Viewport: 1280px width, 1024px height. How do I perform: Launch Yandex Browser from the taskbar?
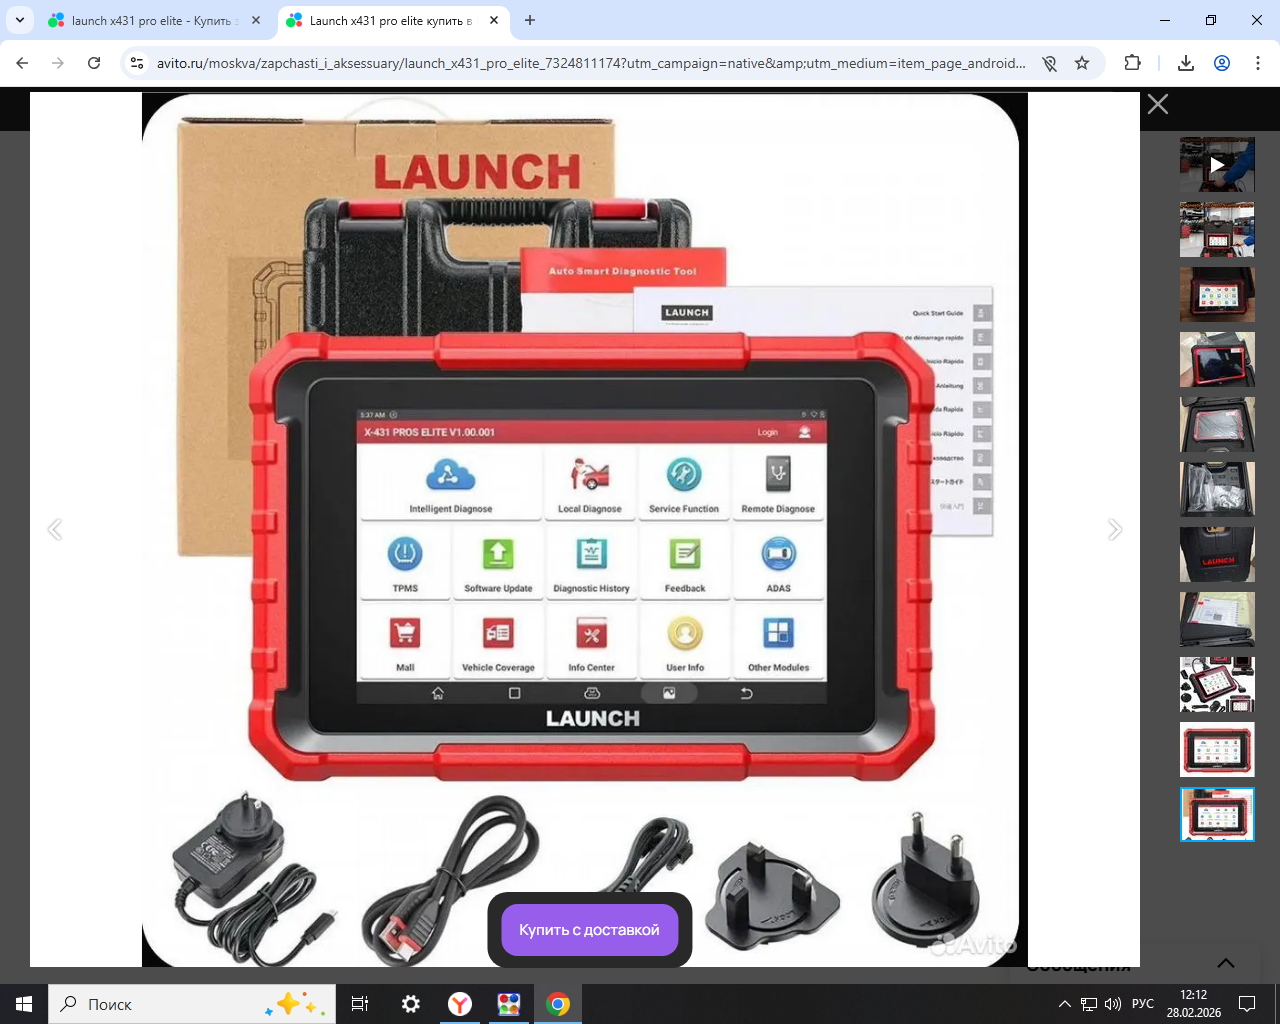coord(460,1004)
